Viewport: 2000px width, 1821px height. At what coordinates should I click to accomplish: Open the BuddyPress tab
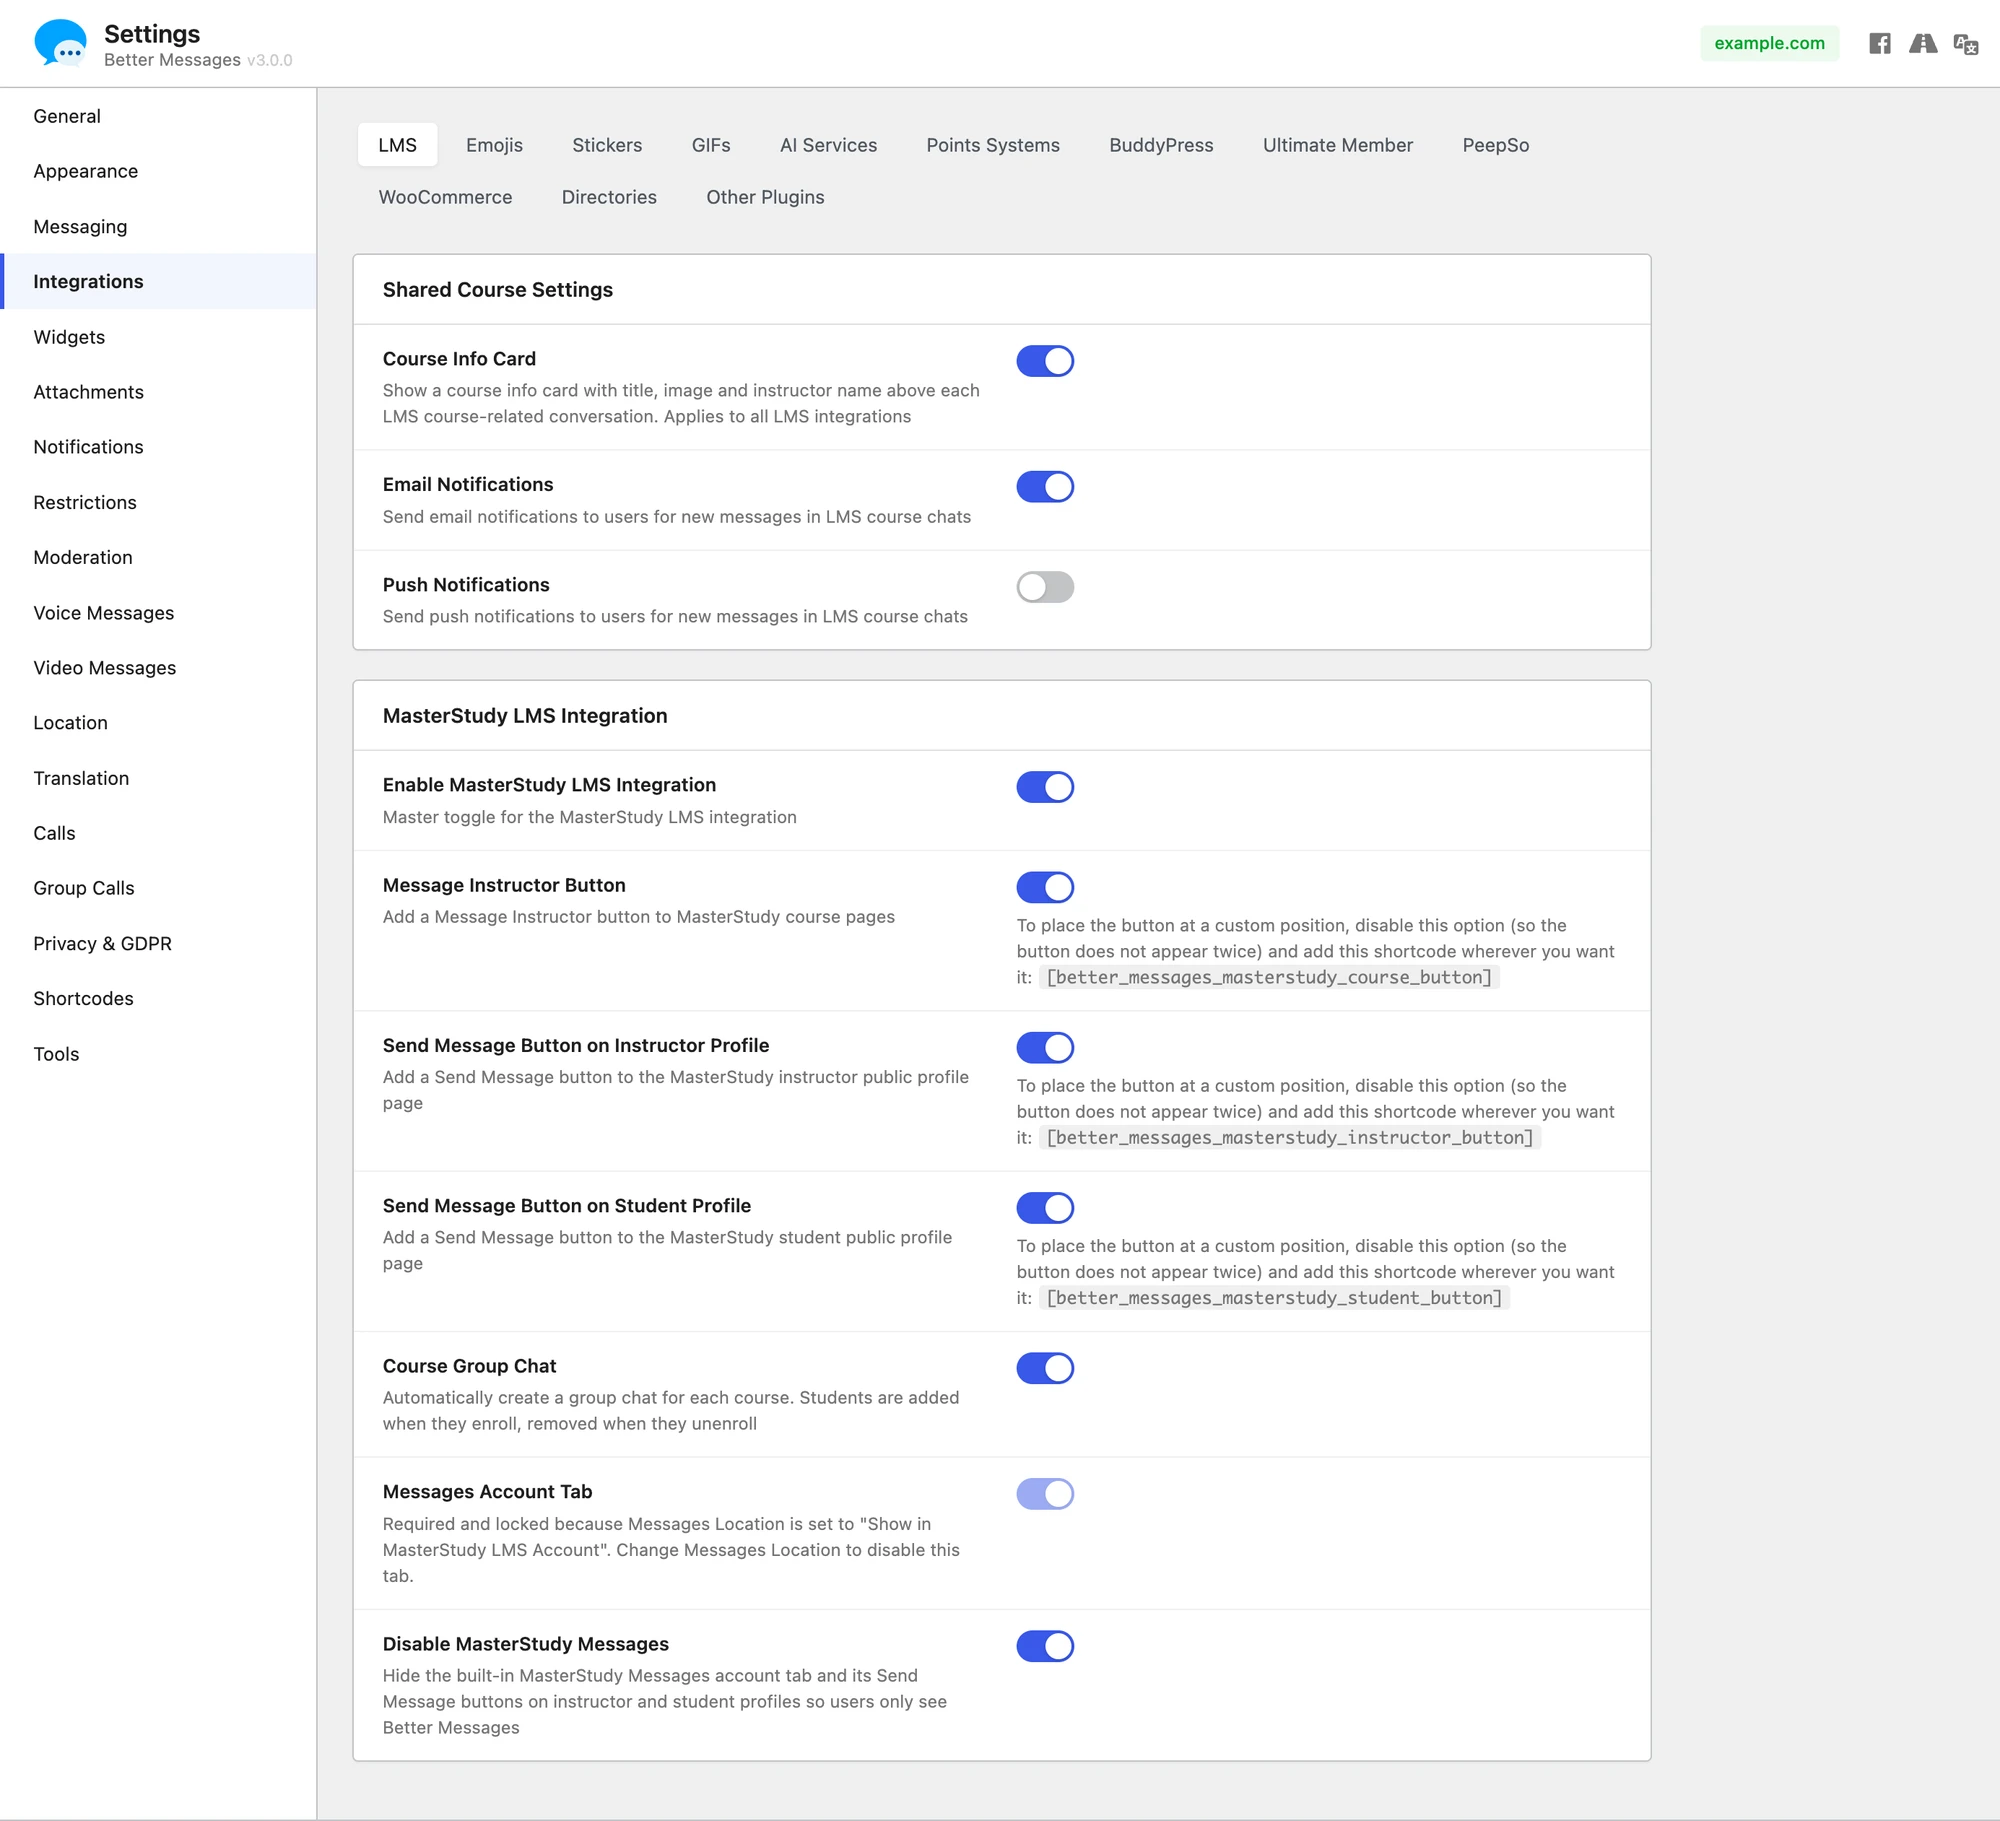click(1161, 145)
